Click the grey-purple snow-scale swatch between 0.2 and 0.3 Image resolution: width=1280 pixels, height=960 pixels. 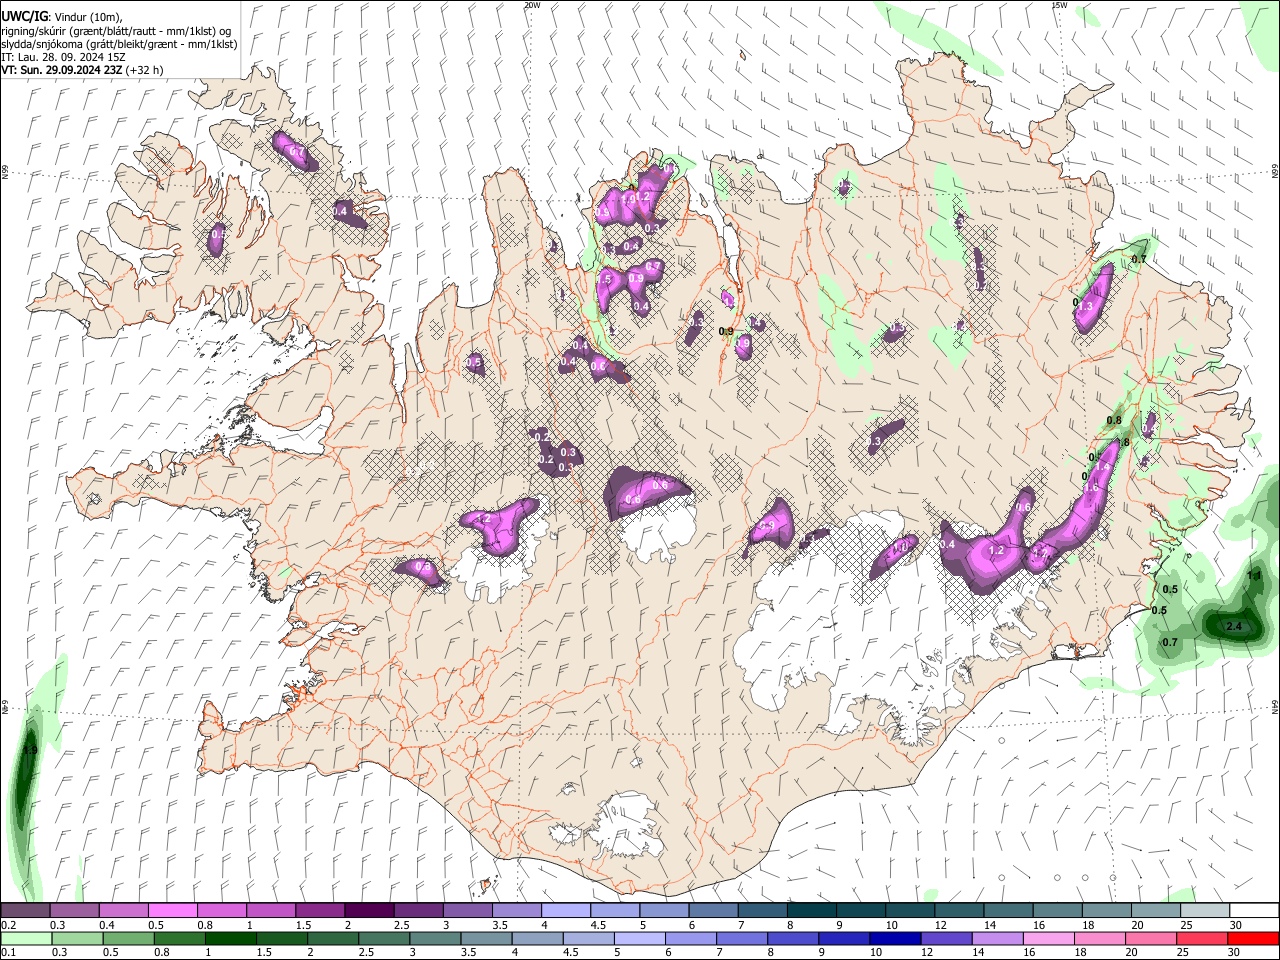coord(25,911)
